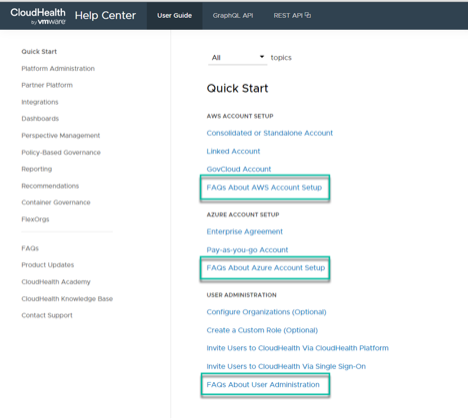Open CloudHealth Knowledge Base link
The image size is (468, 420).
[67, 299]
